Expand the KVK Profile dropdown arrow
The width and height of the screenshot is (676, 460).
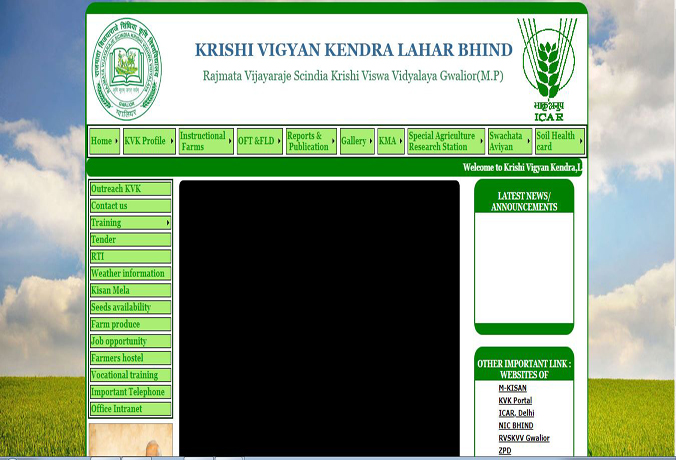pos(172,141)
